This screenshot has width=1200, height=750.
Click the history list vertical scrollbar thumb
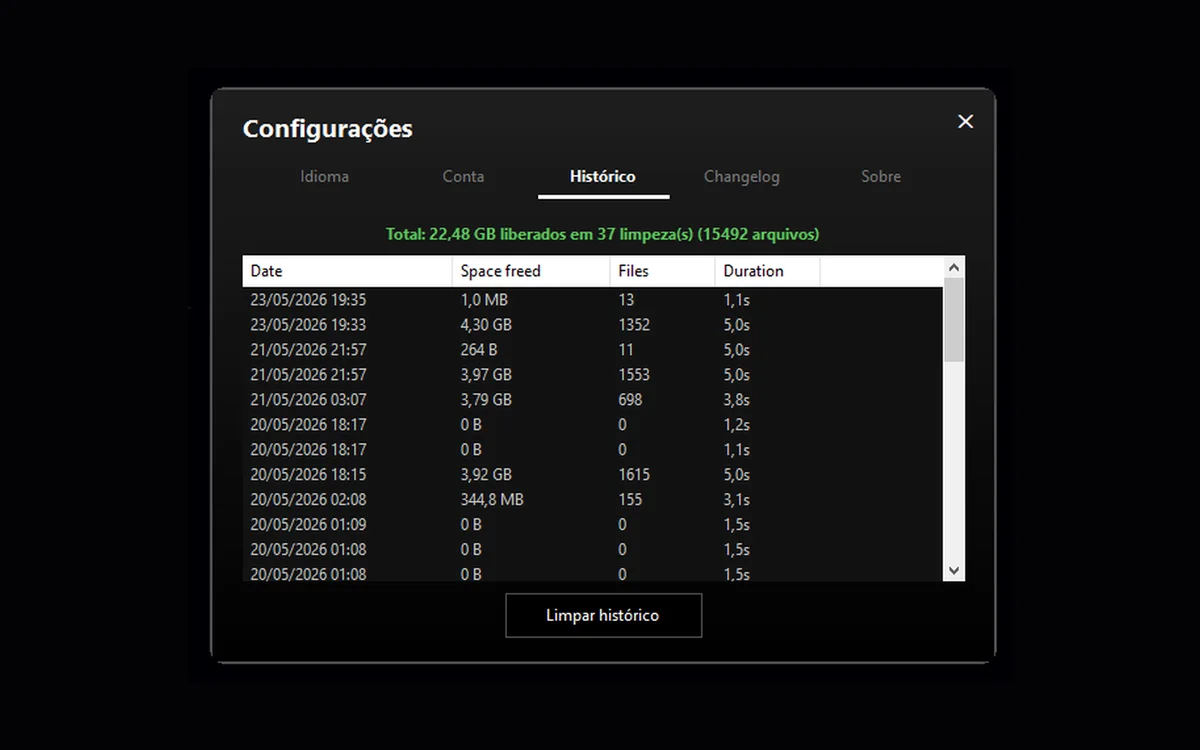coord(954,320)
